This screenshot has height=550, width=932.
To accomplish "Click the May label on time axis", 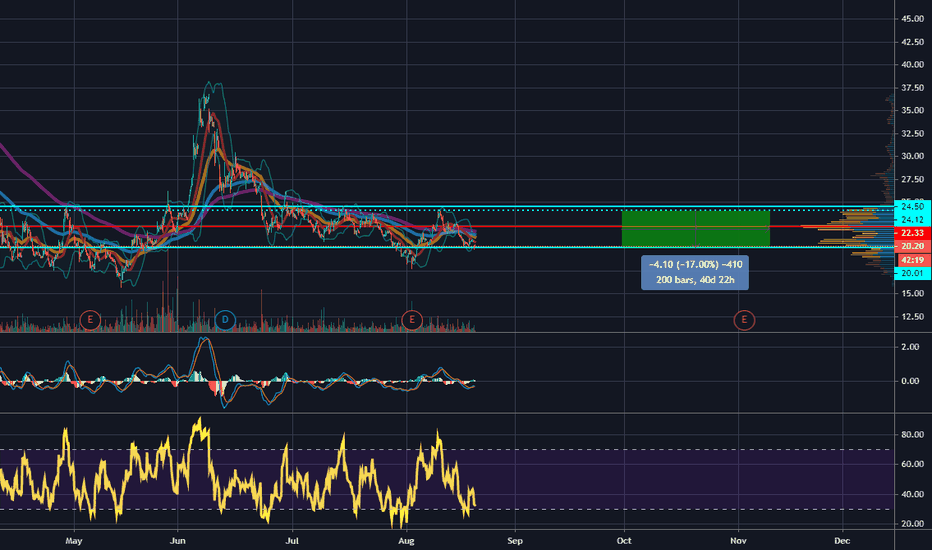I will (x=74, y=540).
